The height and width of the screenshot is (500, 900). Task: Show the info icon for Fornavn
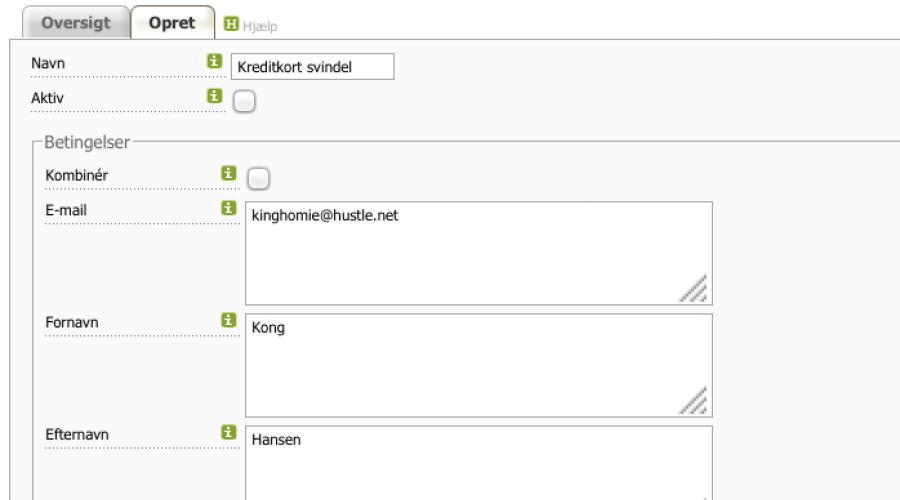coord(229,320)
